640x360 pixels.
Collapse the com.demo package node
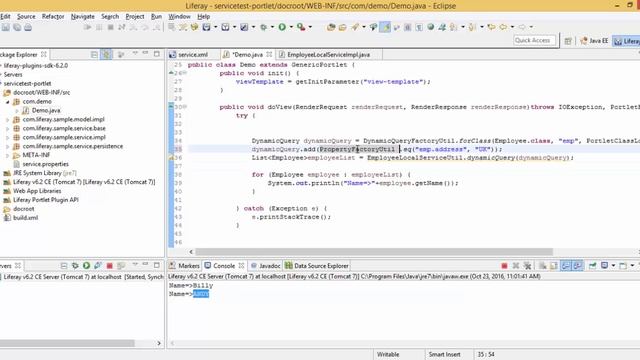7,102
